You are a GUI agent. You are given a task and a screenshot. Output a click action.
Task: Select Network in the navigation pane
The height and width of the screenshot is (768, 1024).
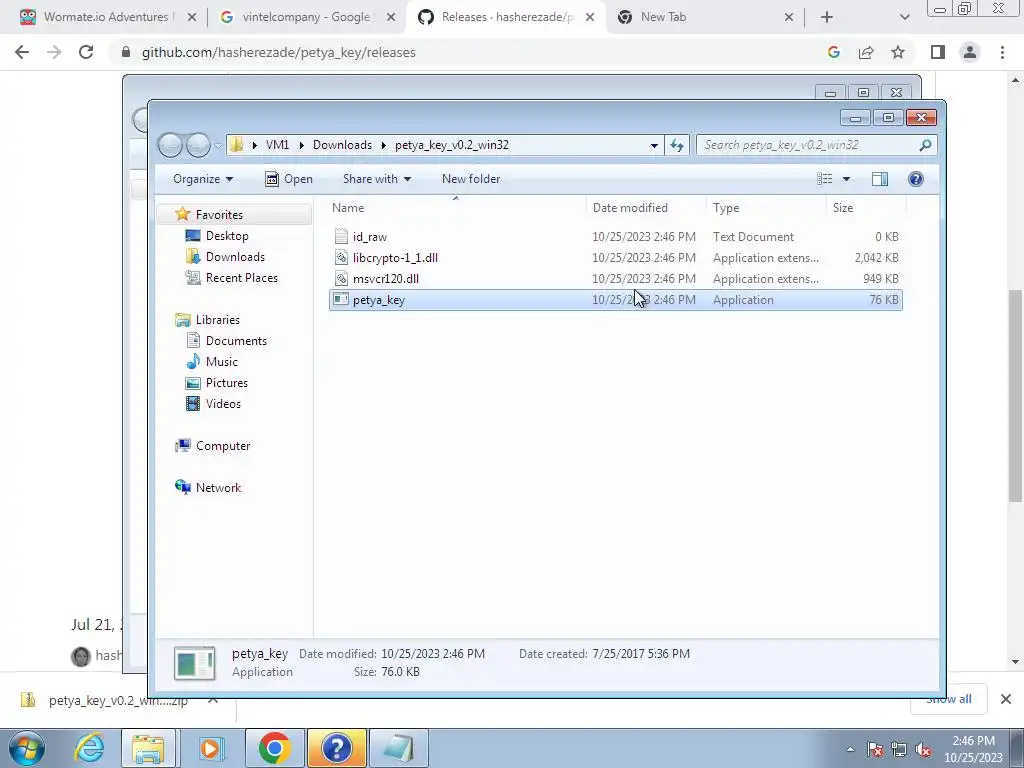coord(218,488)
